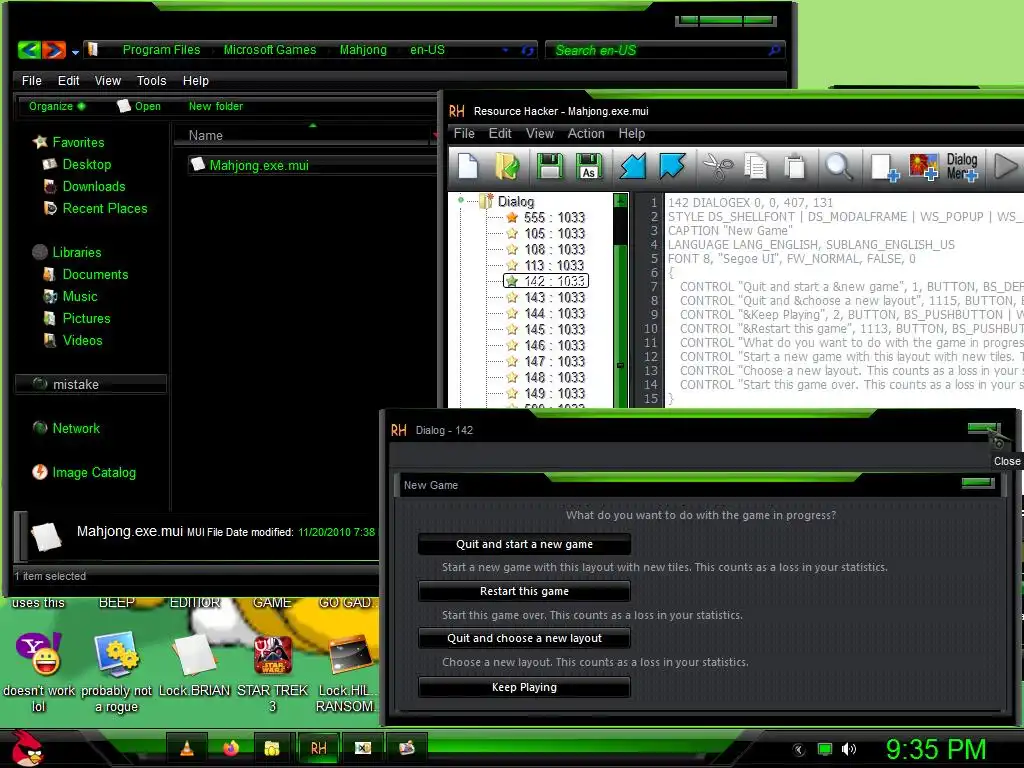
Task: Click the New blank script toolbar icon
Action: (x=468, y=166)
